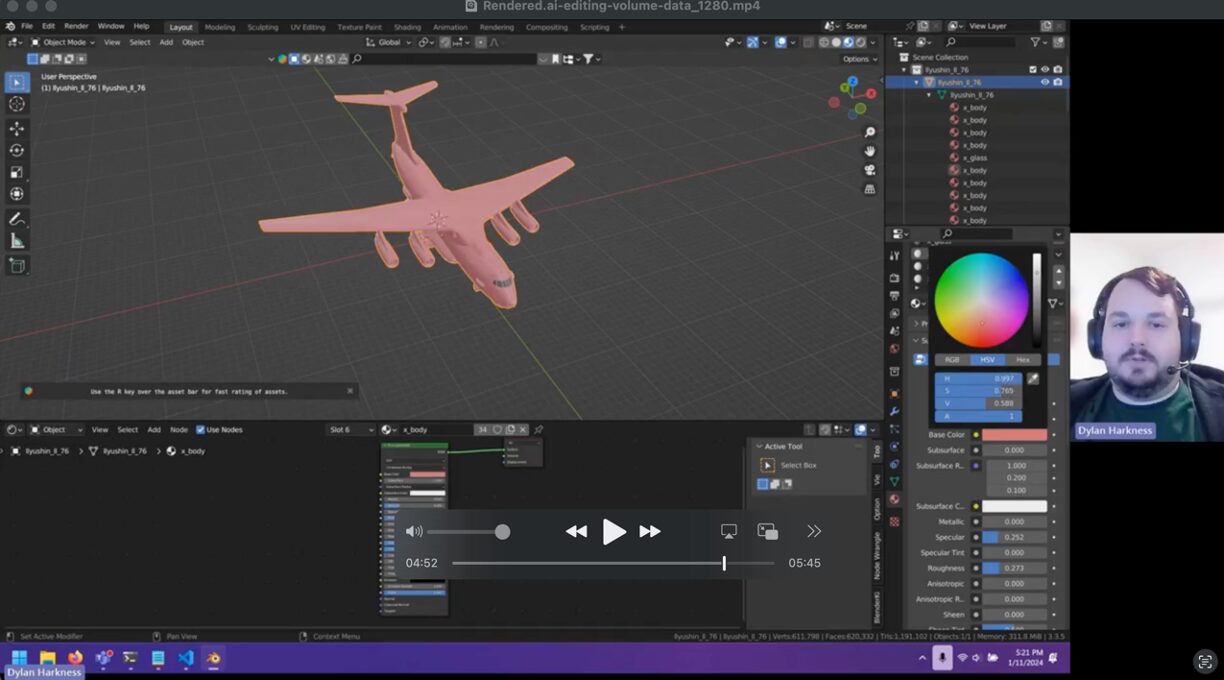1224x680 pixels.
Task: Toggle render camera icon of selected Ilyushin_Il_76 object
Action: [1058, 82]
